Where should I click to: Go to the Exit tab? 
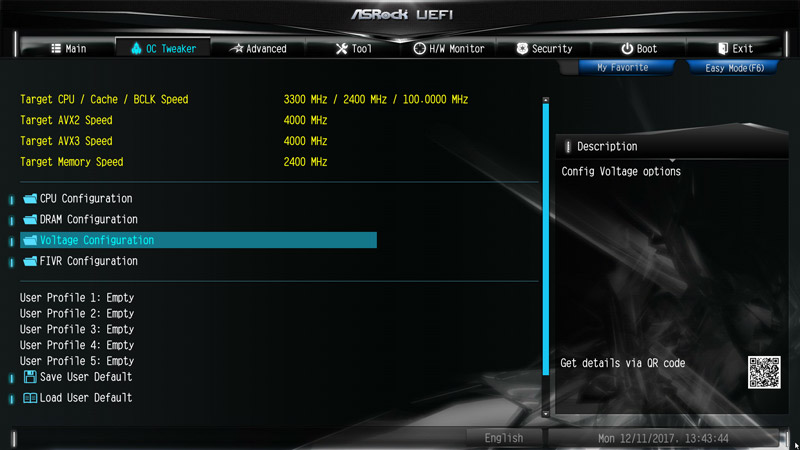coord(735,48)
